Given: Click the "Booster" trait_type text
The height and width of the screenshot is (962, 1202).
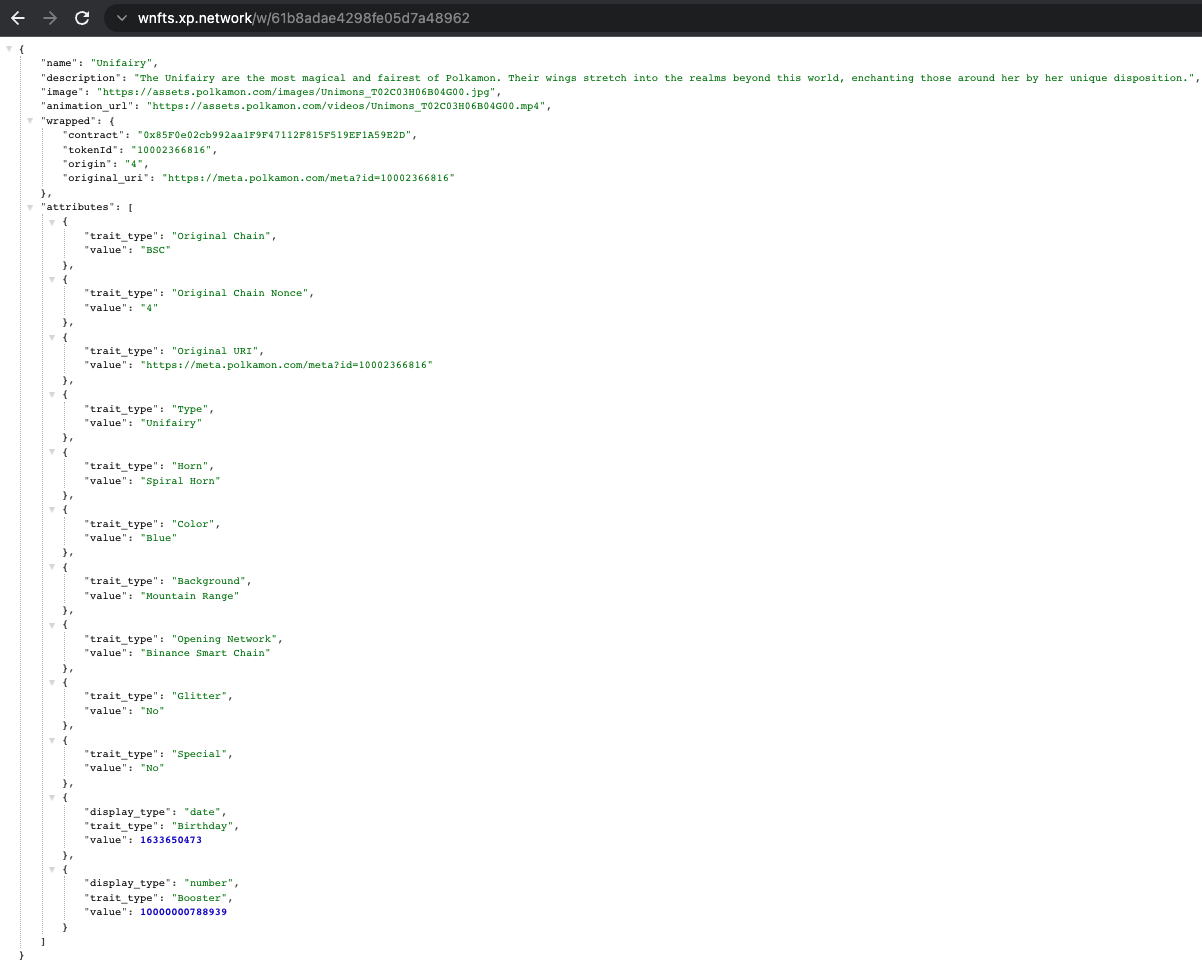Looking at the screenshot, I should 201,898.
